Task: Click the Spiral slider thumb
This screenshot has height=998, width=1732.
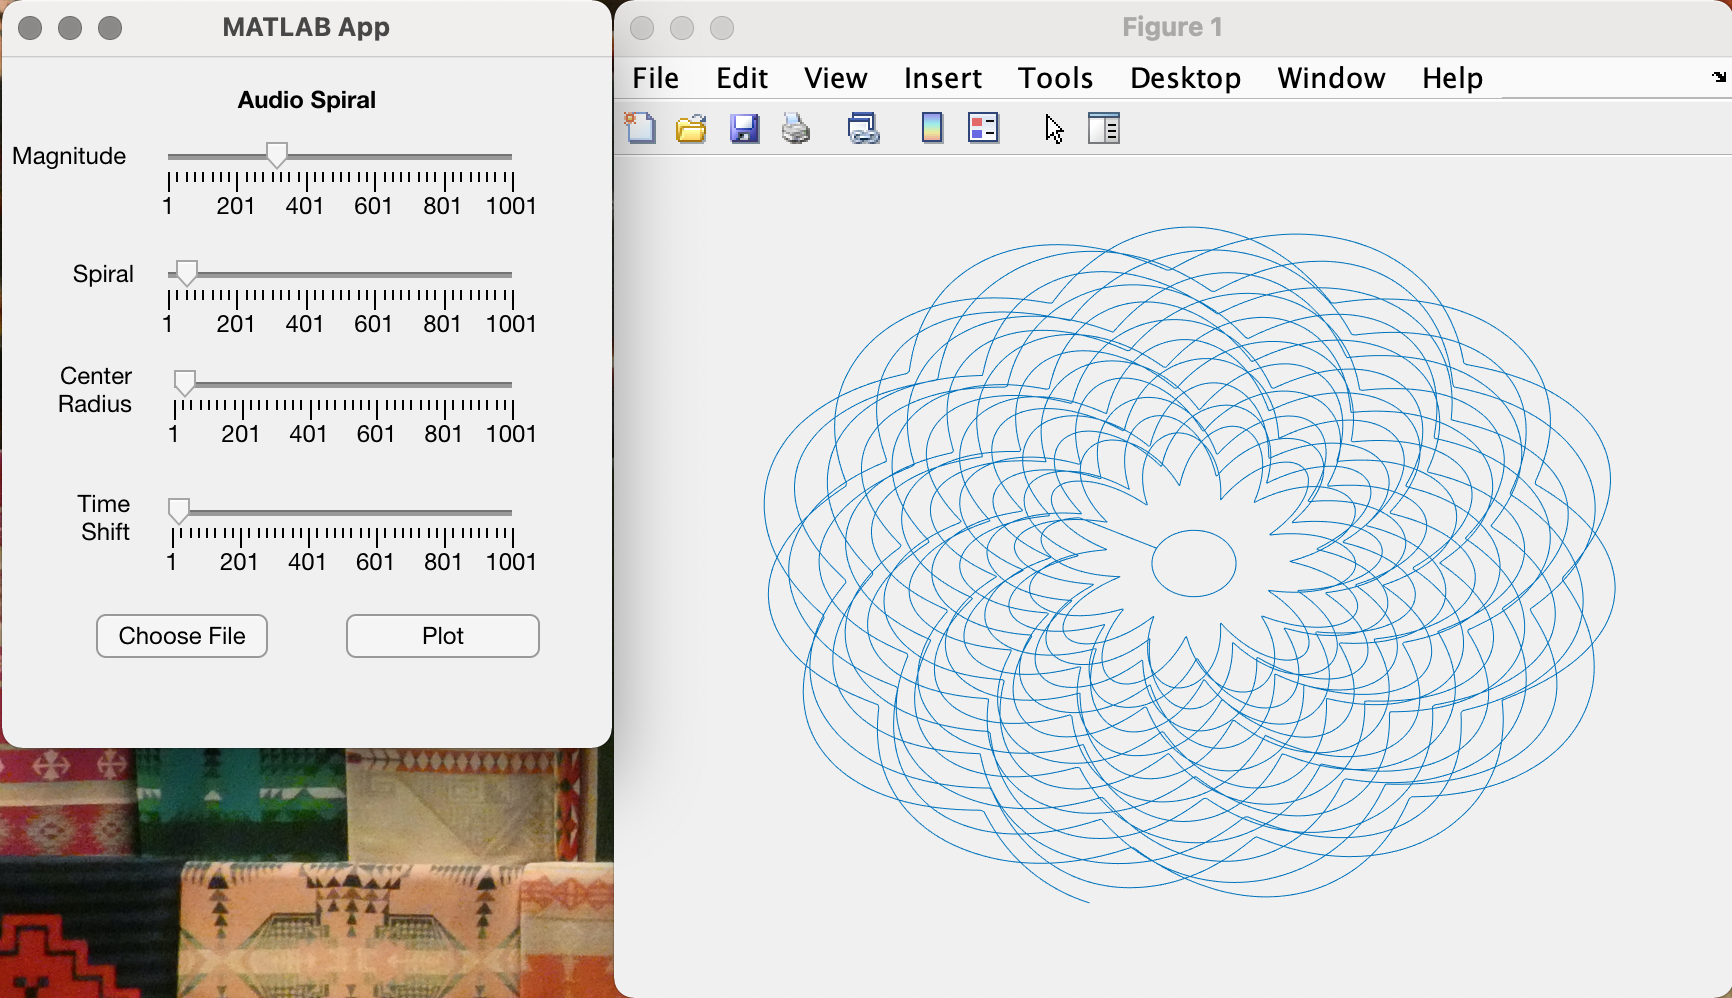Action: pyautogui.click(x=186, y=273)
